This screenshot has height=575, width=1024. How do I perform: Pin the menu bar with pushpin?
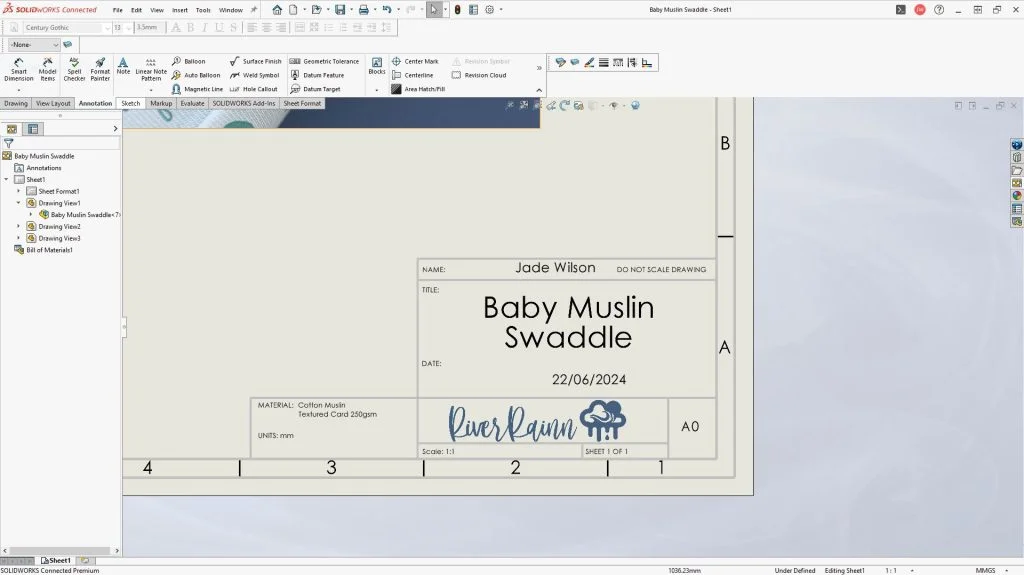(x=253, y=10)
